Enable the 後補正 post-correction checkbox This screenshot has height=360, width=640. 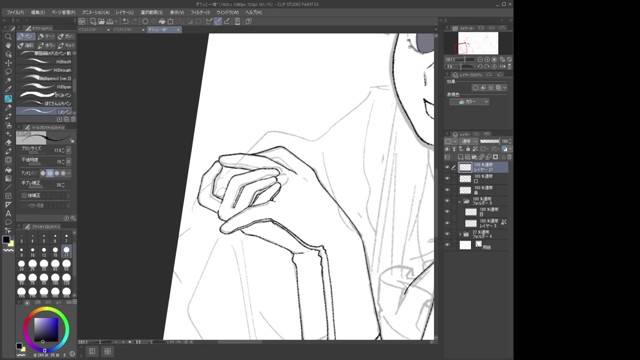click(24, 196)
